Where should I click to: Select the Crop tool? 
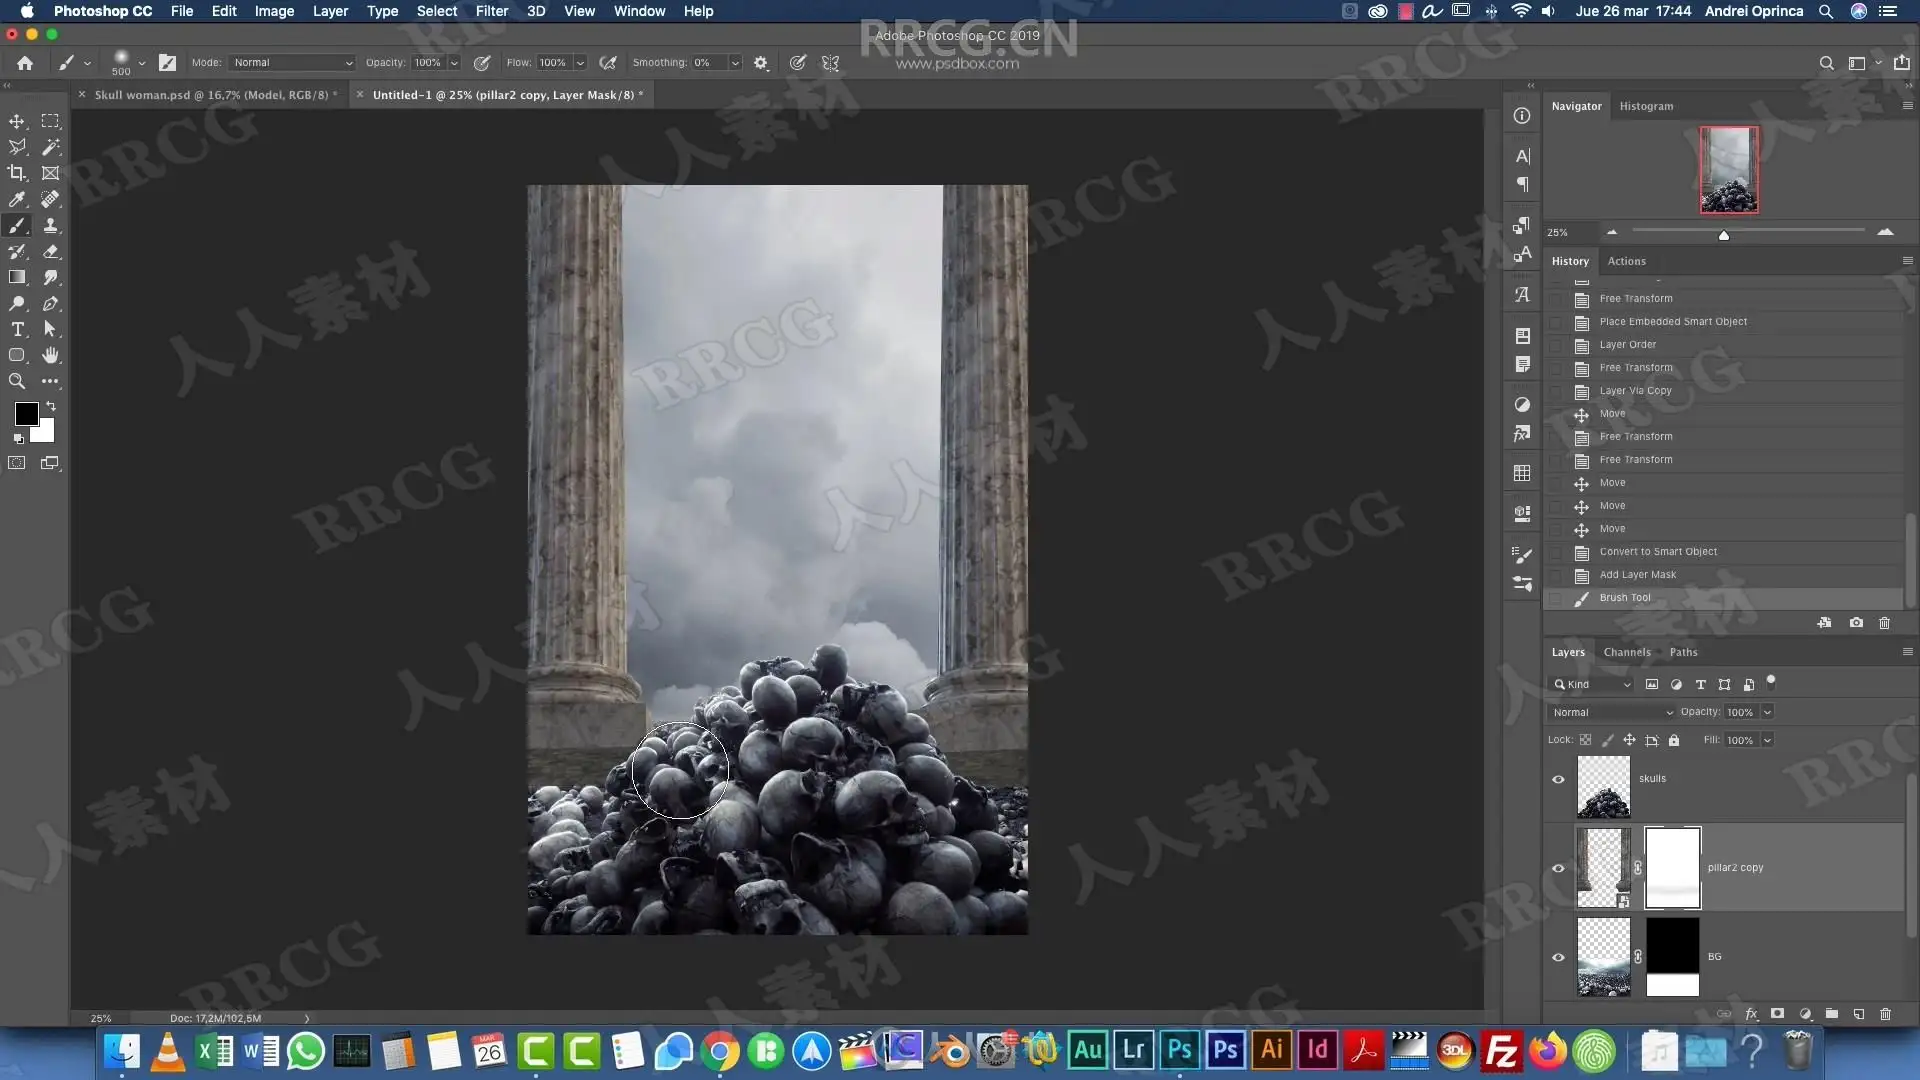click(x=17, y=173)
